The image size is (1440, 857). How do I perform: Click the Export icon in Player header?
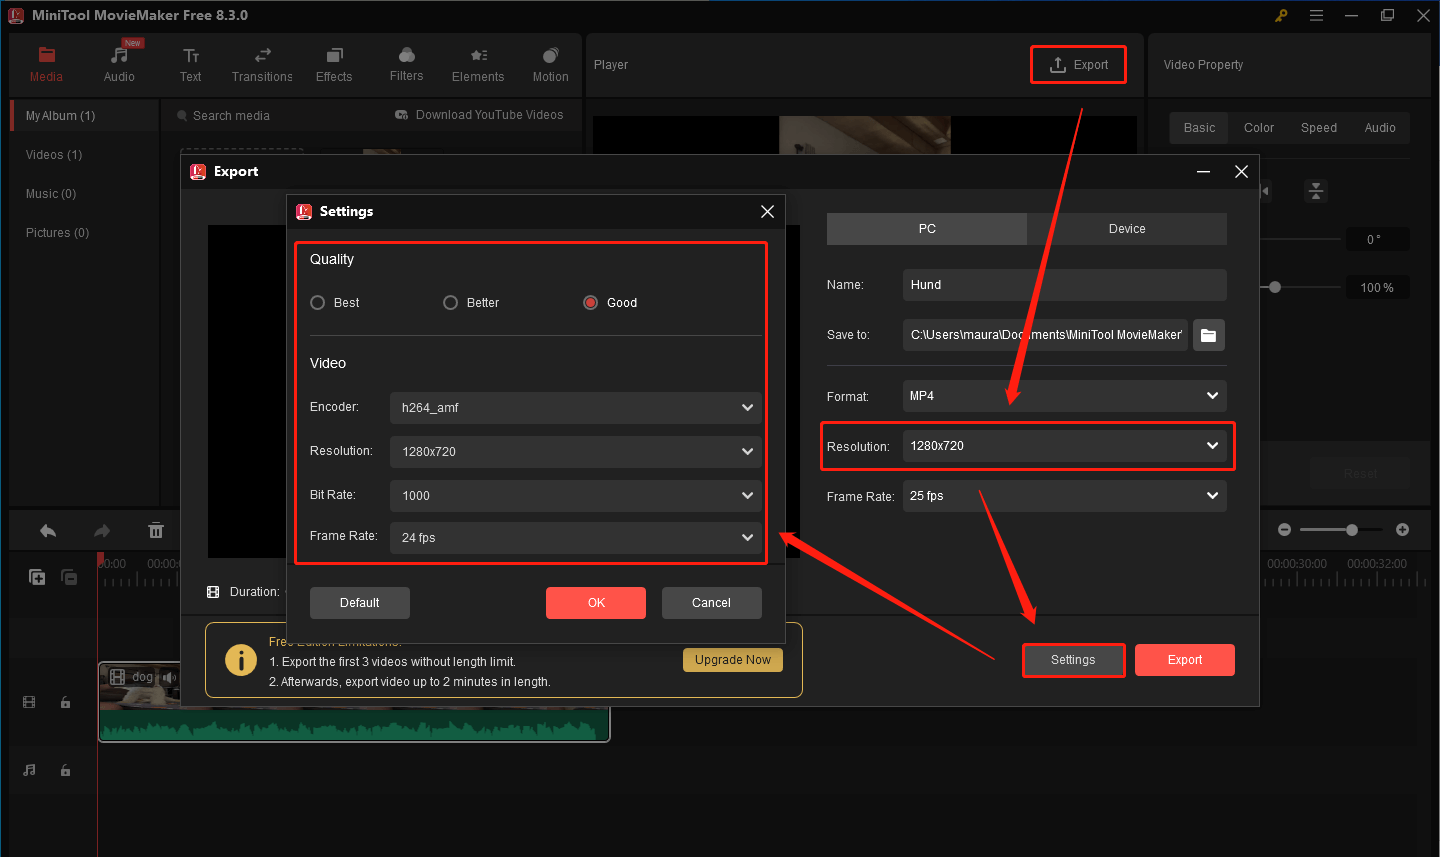[x=1058, y=65]
